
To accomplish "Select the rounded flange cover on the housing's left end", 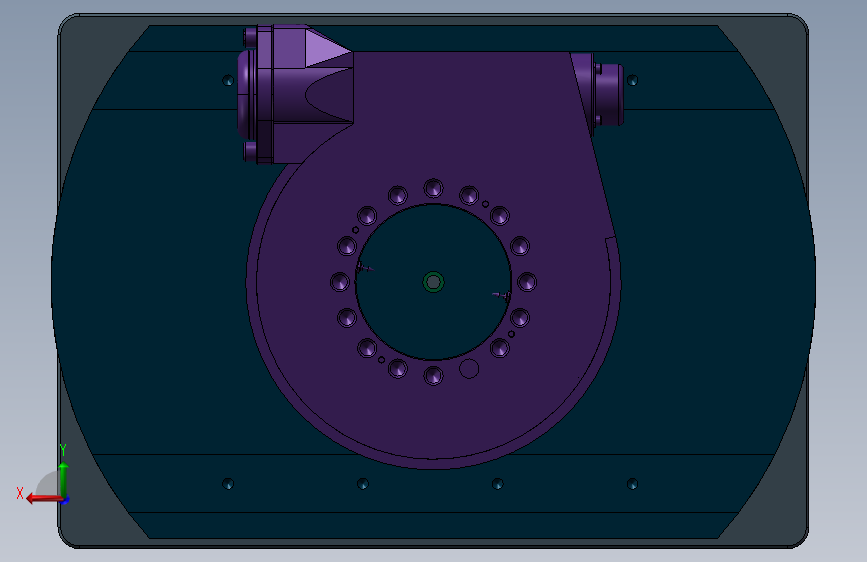I will (x=246, y=95).
